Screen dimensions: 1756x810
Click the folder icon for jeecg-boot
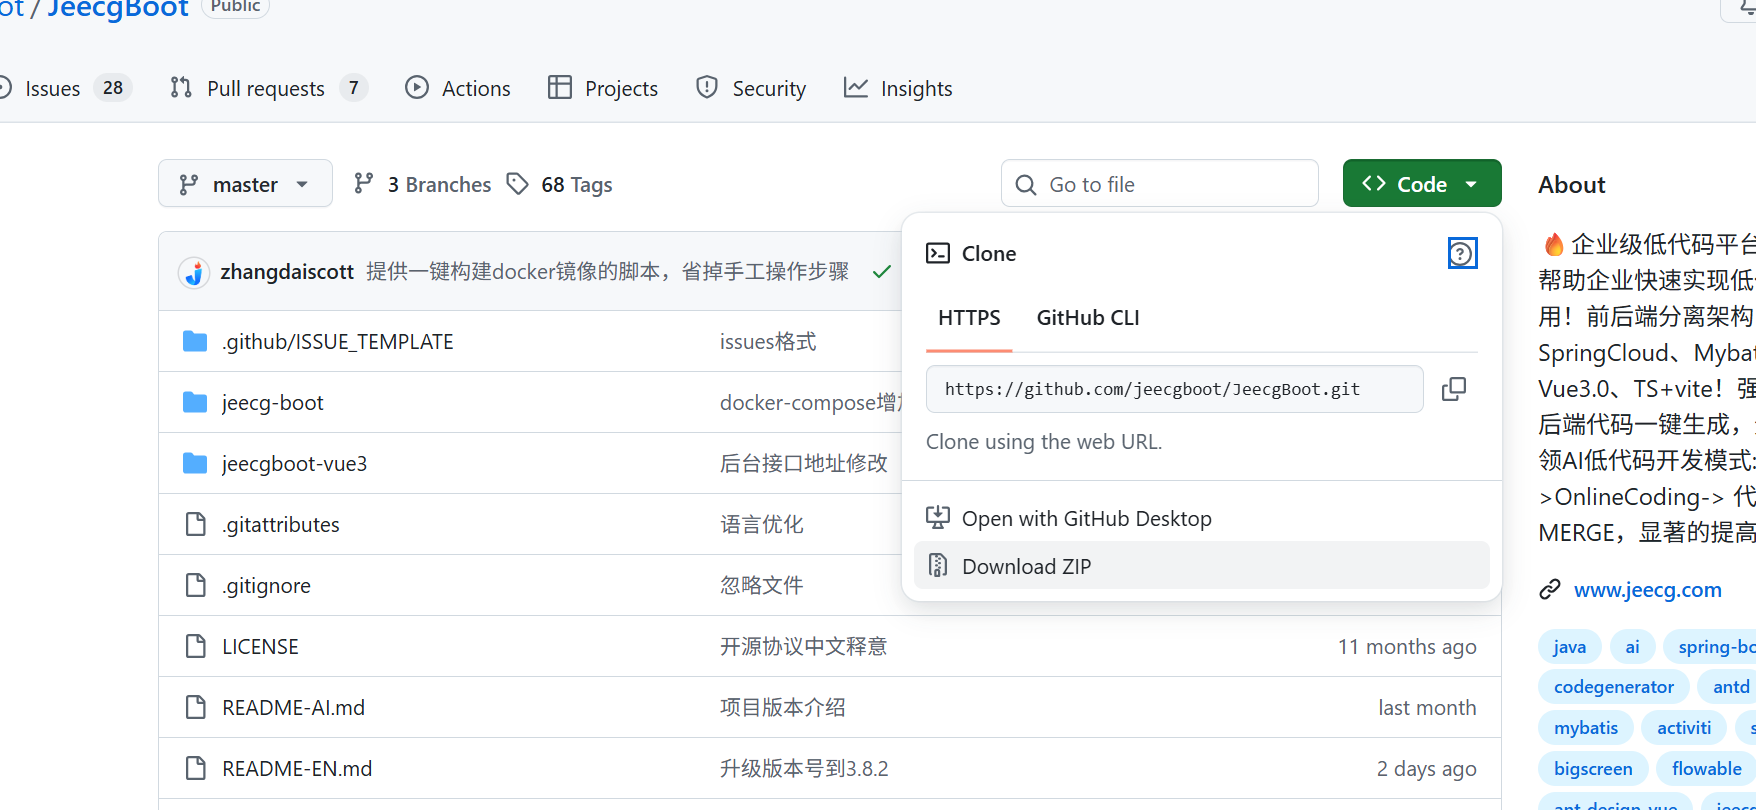[195, 402]
